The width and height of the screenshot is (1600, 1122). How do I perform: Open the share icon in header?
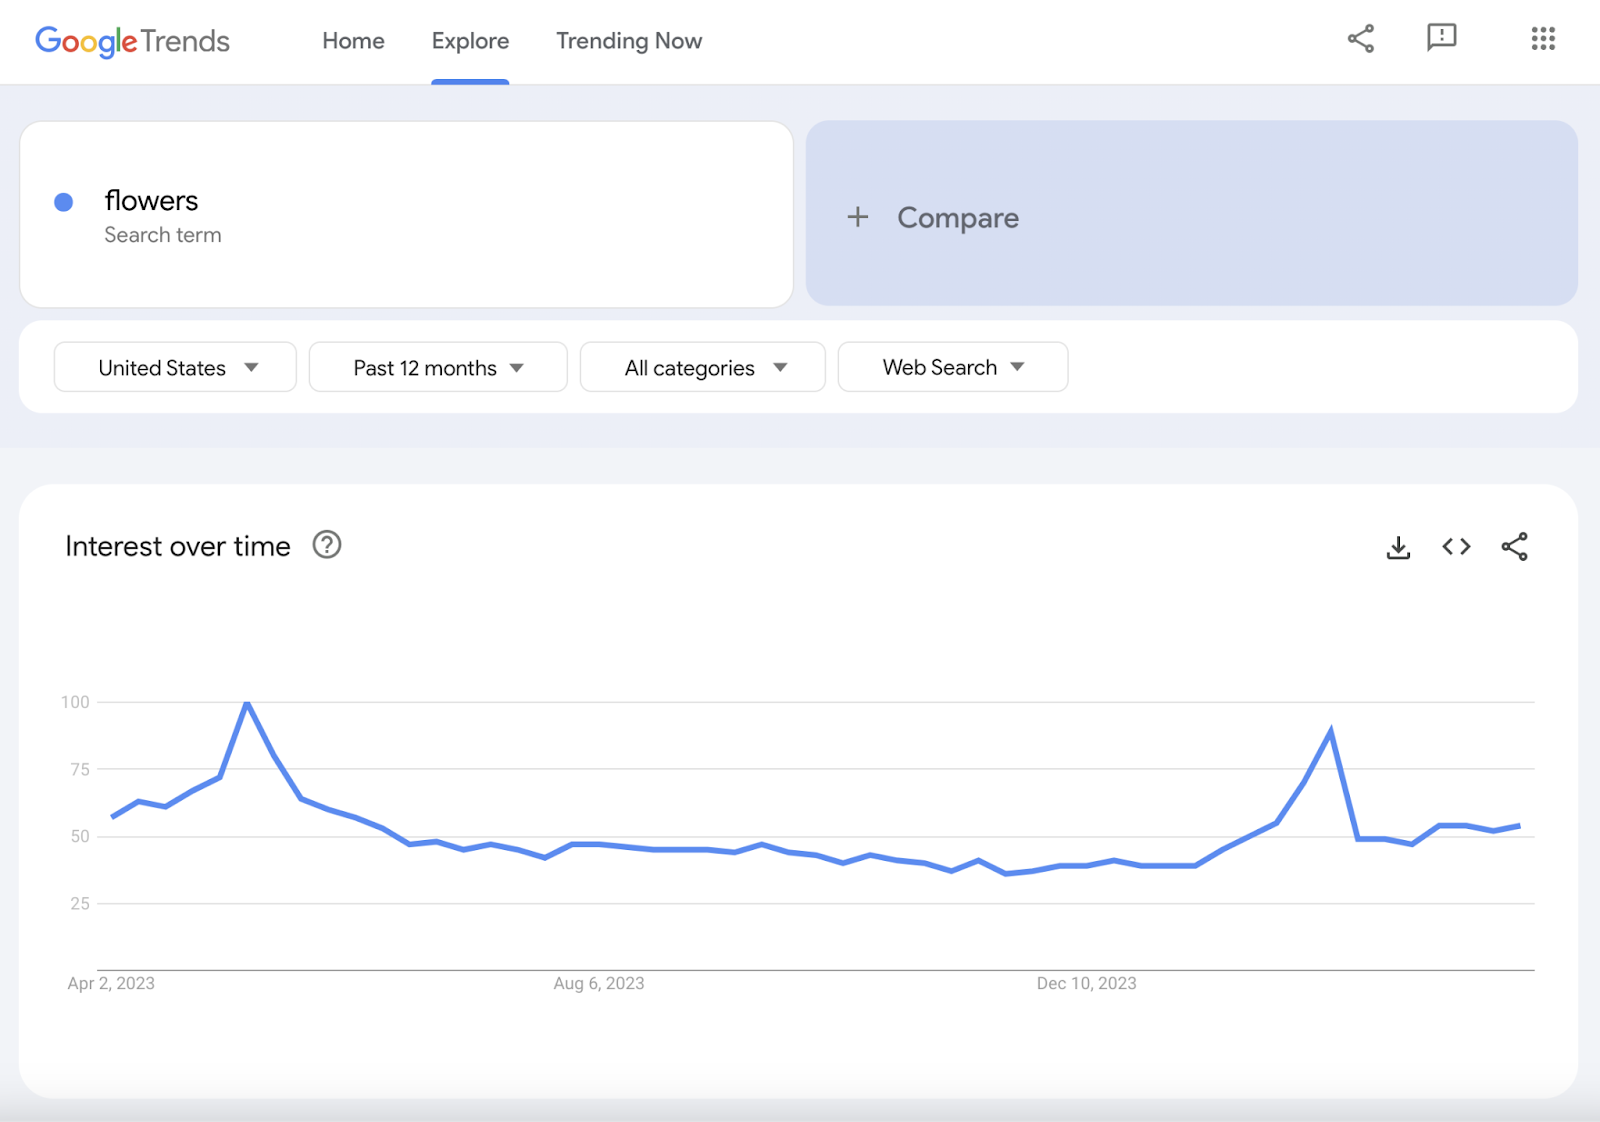(1360, 39)
